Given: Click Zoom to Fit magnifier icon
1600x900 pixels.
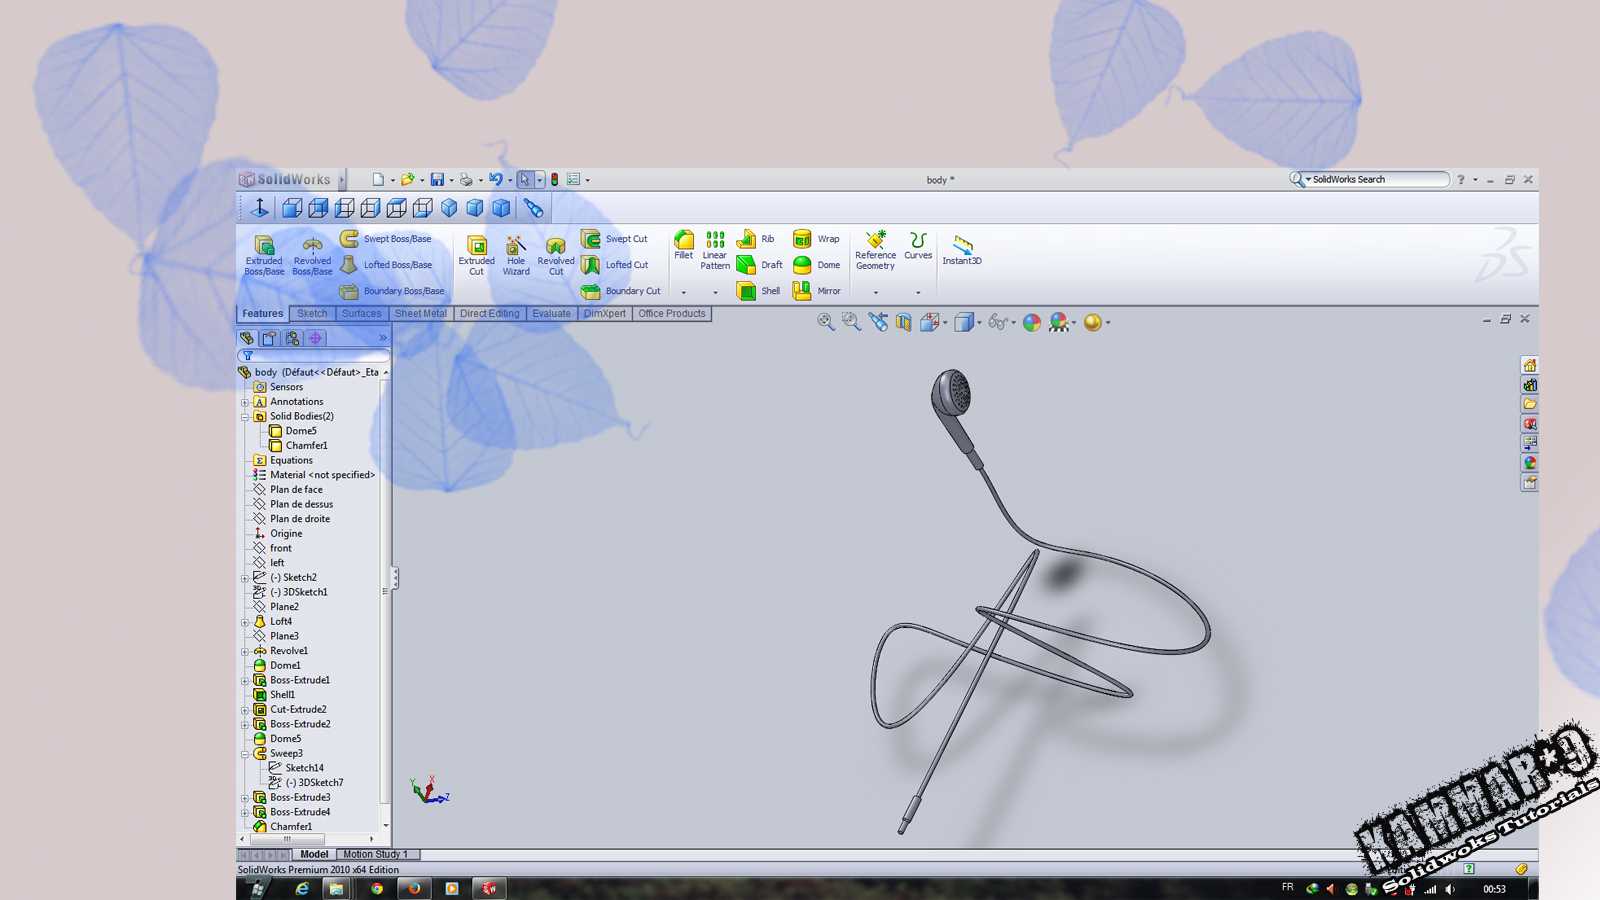Looking at the screenshot, I should click(825, 322).
